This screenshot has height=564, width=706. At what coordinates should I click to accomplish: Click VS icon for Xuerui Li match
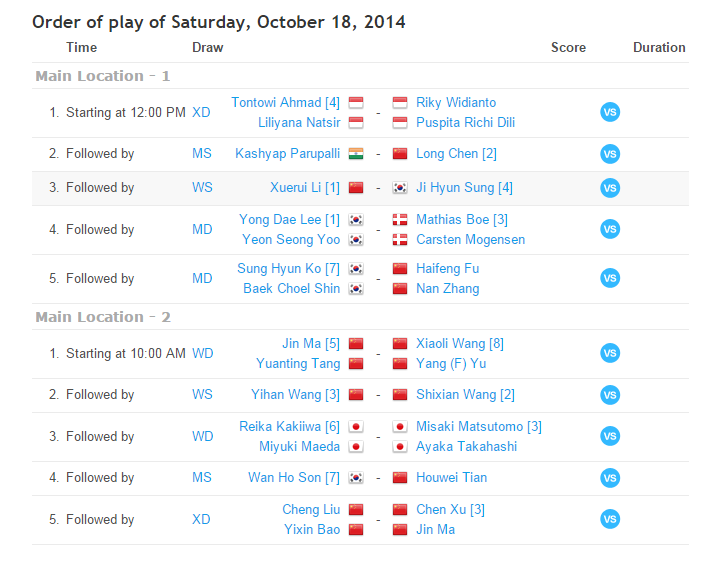[609, 188]
